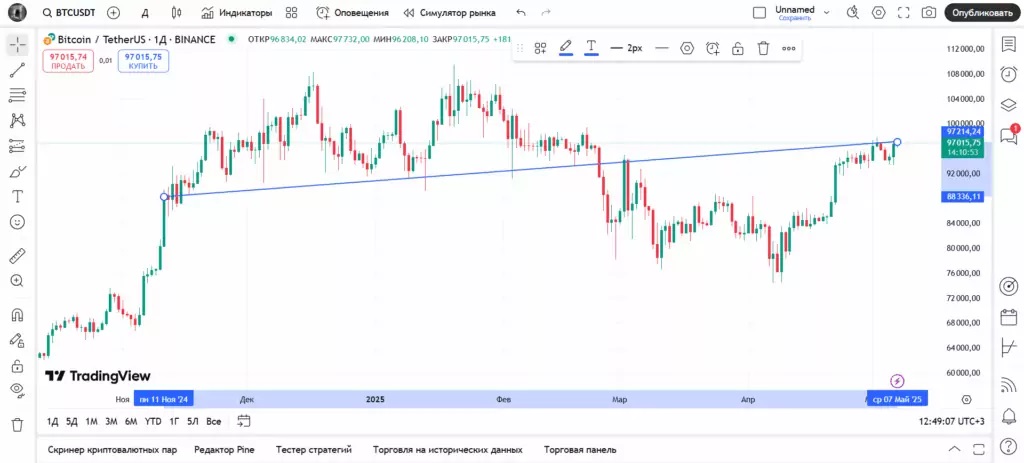Open go to date calendar icon

click(244, 421)
